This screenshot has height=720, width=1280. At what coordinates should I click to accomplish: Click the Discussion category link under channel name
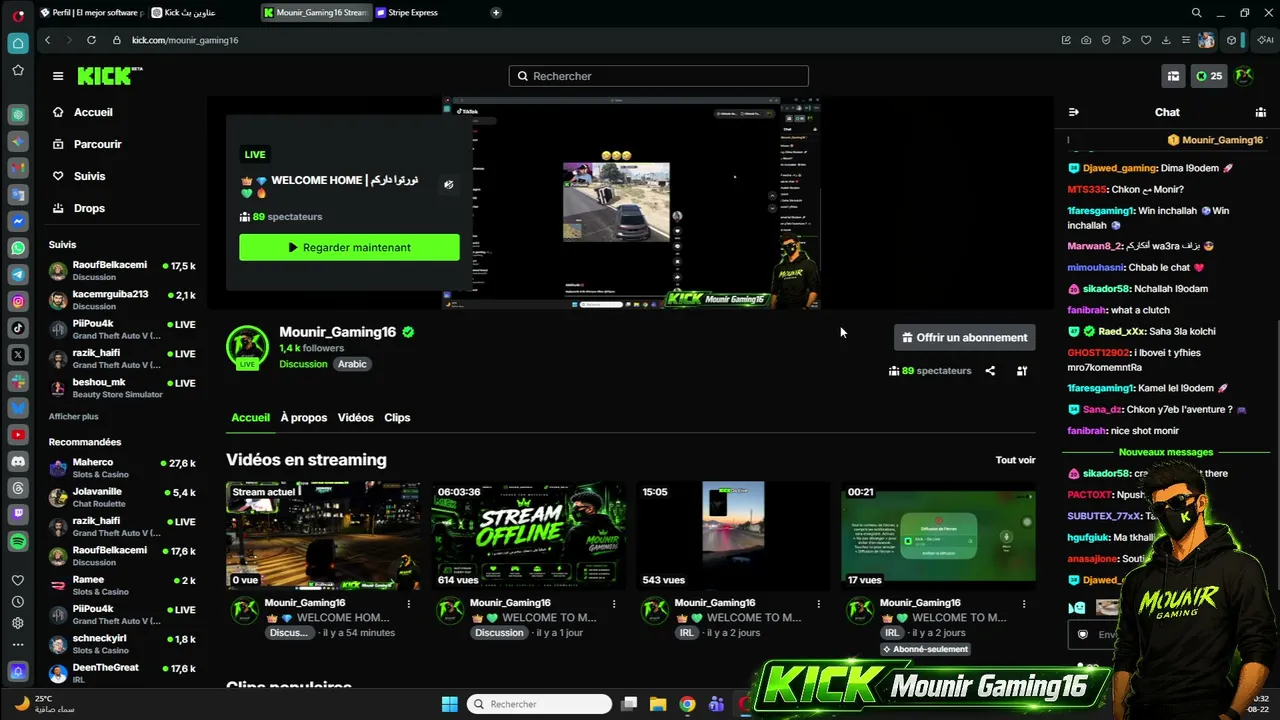click(x=303, y=364)
